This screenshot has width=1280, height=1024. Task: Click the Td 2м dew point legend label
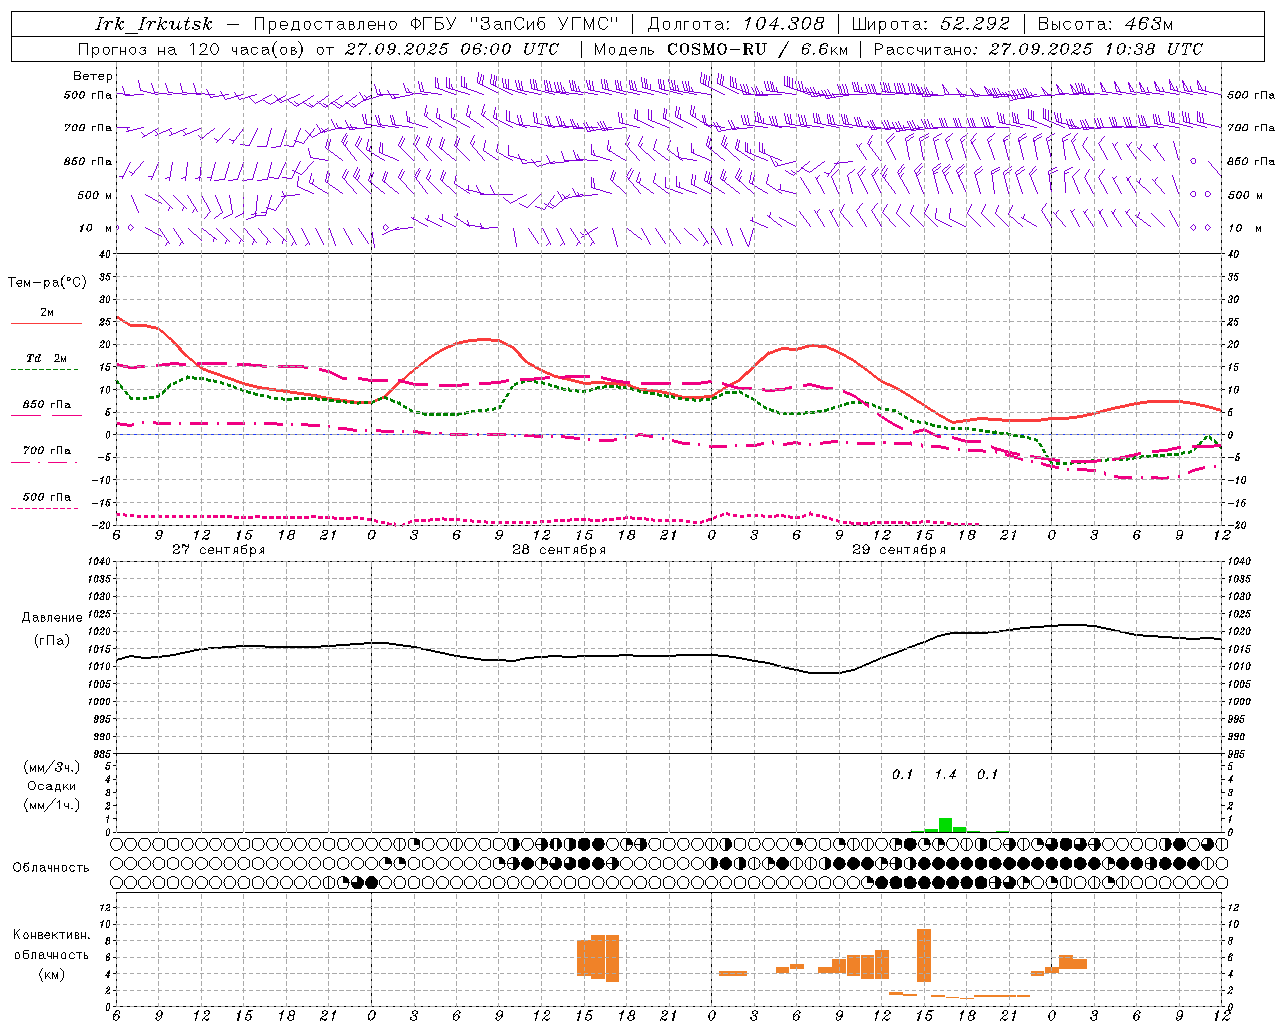tap(47, 358)
